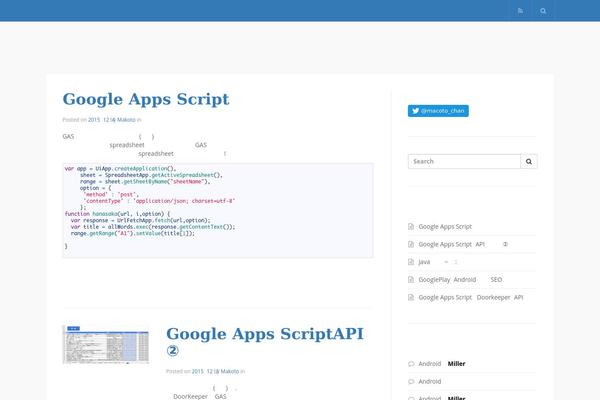
Task: Open first recent comment "Android Miller"
Action: point(442,364)
